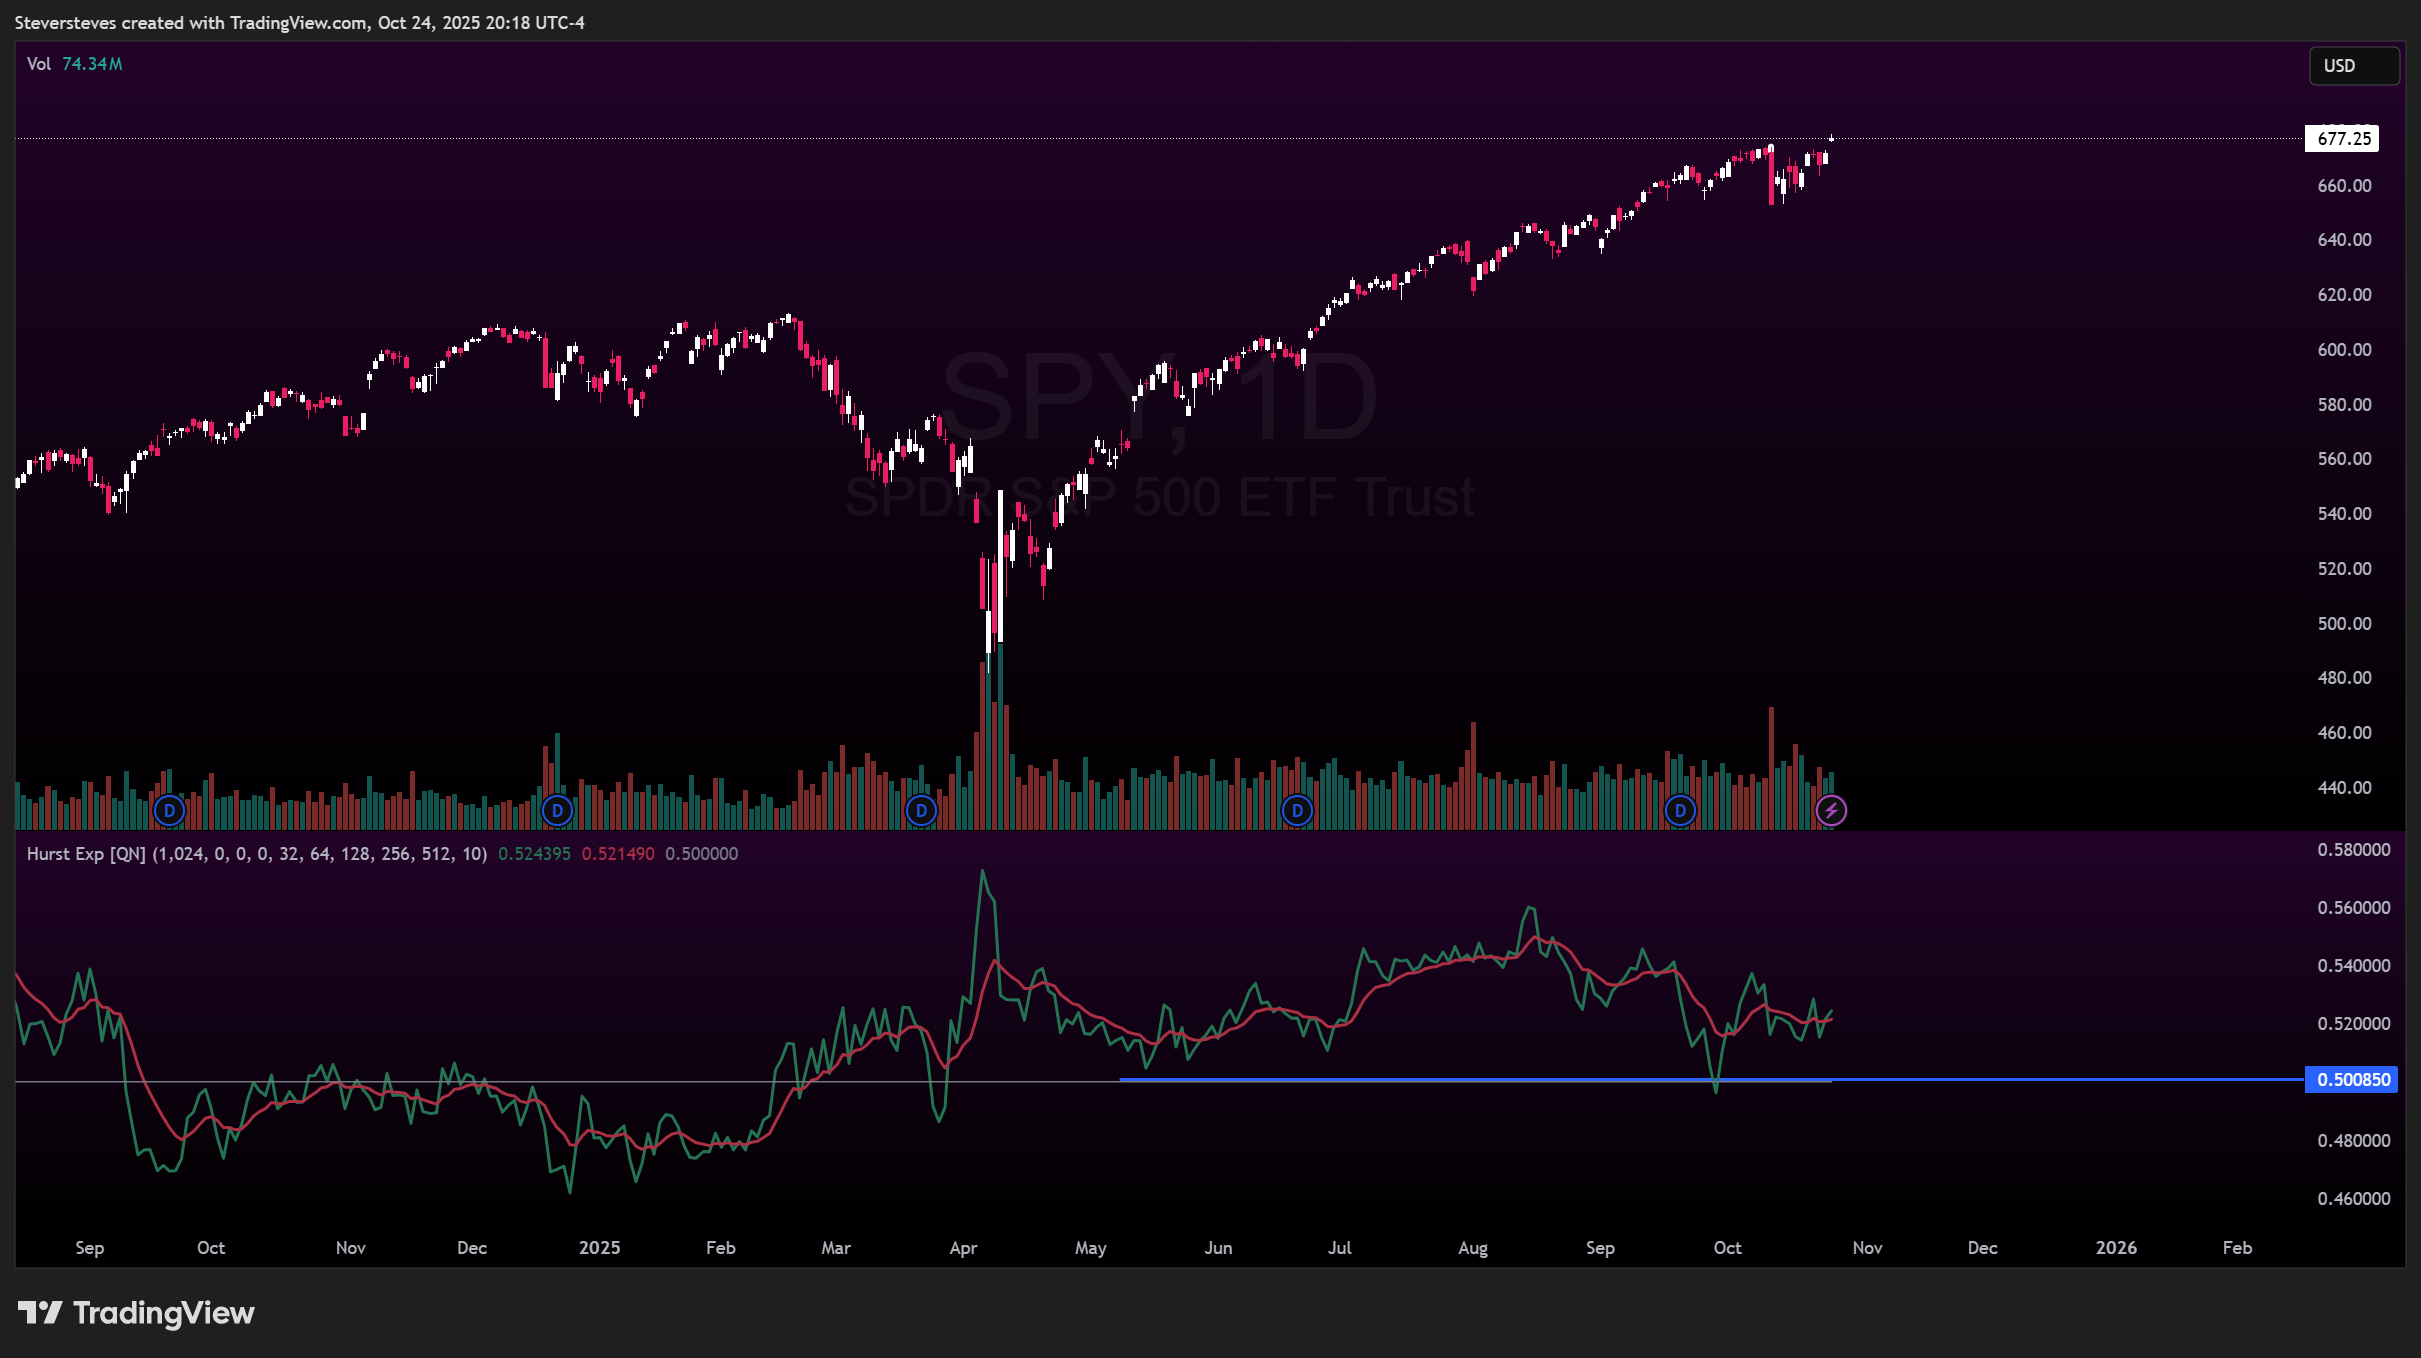Image resolution: width=2421 pixels, height=1358 pixels.
Task: Click the 660.00 price scale label
Action: pos(2344,186)
